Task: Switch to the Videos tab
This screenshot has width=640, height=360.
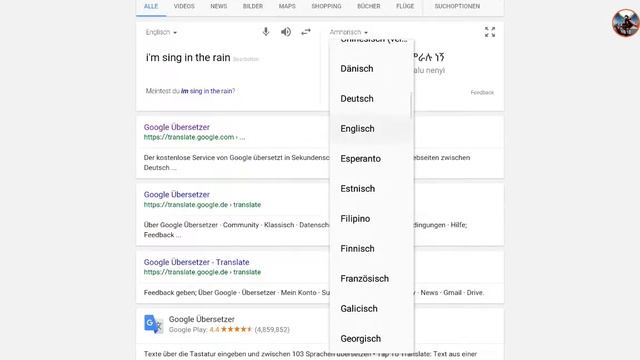Action: coord(184,7)
